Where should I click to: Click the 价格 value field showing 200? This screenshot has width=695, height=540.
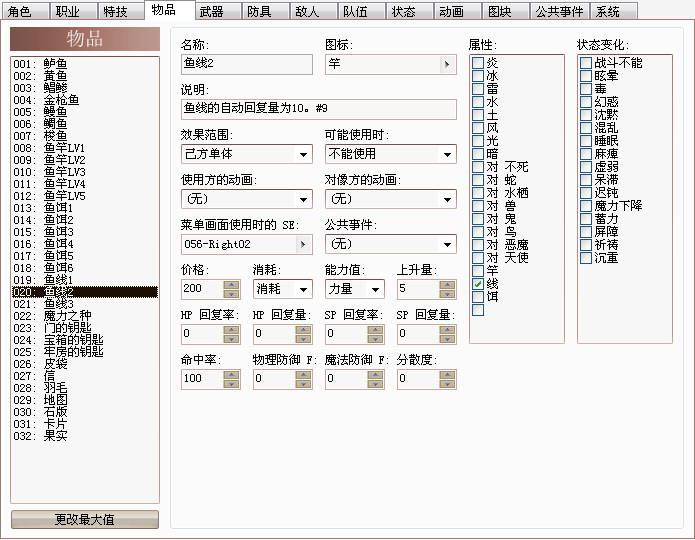pyautogui.click(x=202, y=289)
